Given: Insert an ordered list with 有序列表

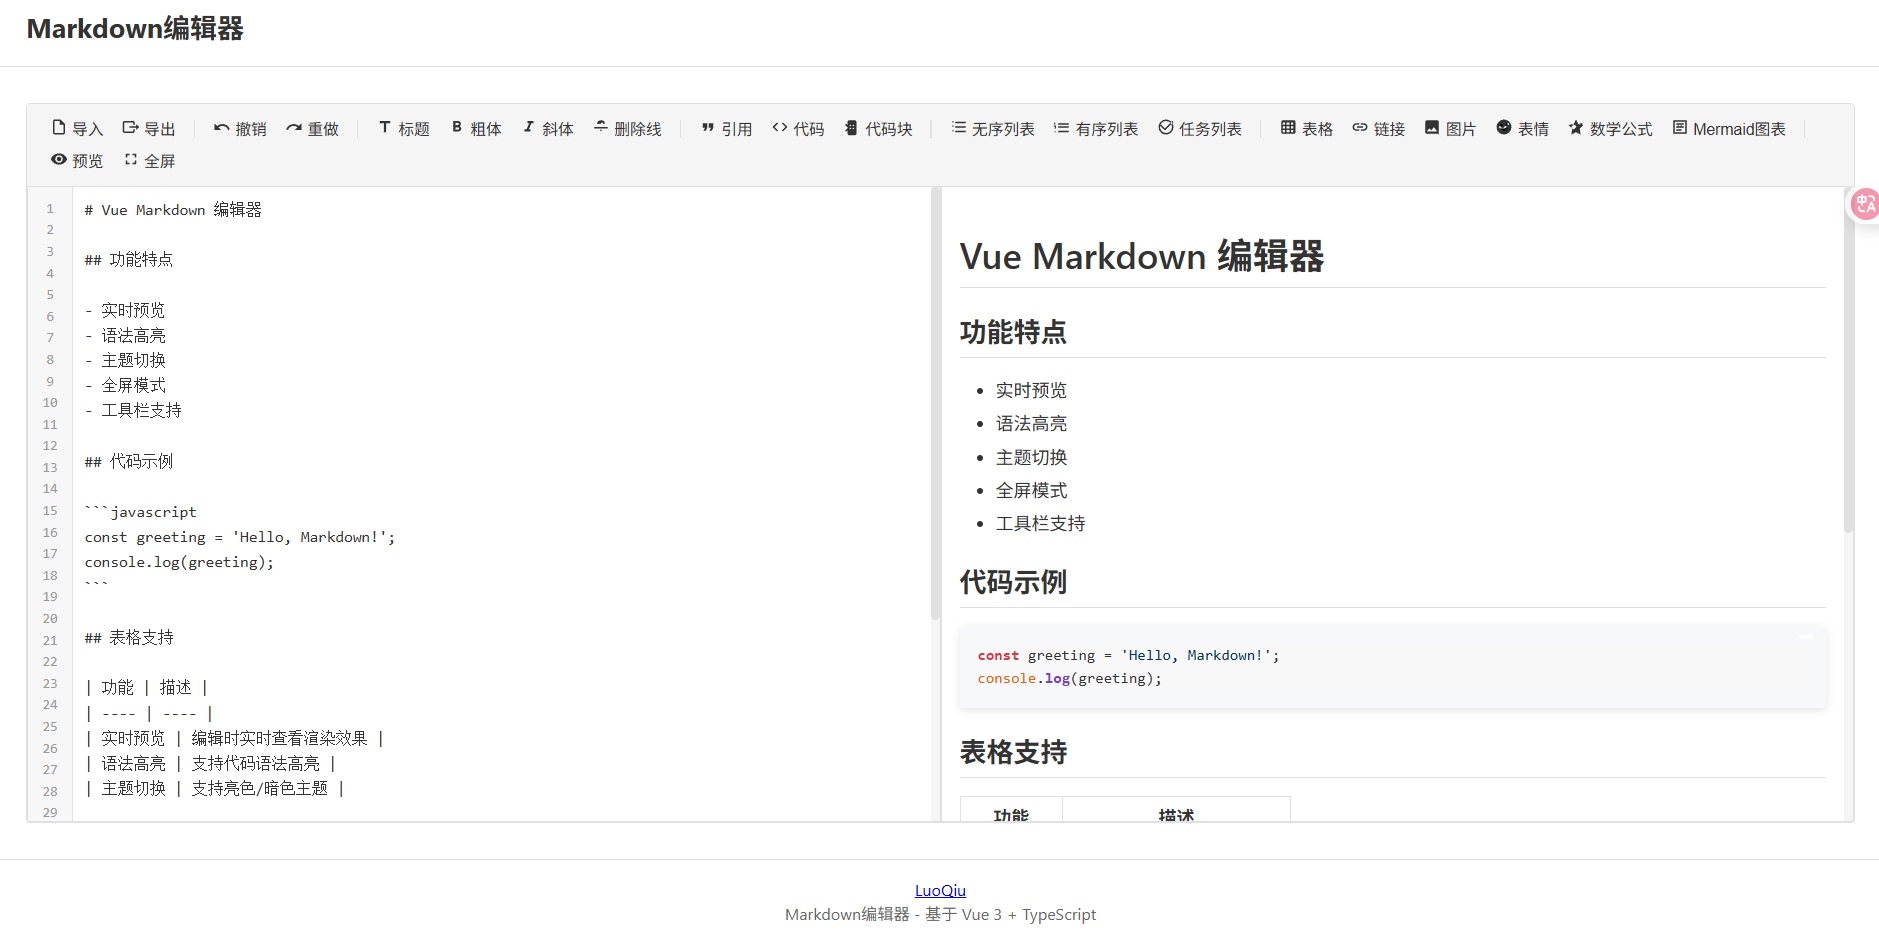Looking at the screenshot, I should coord(1096,129).
